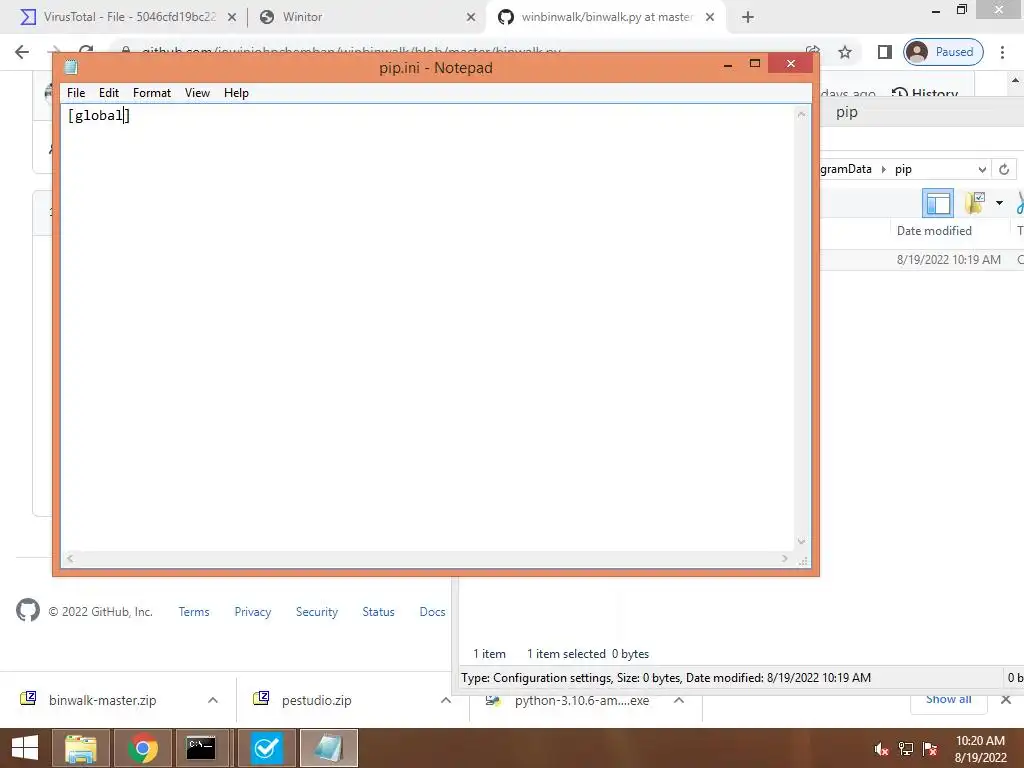Sort by the Date modified column
The height and width of the screenshot is (768, 1024).
coord(934,231)
